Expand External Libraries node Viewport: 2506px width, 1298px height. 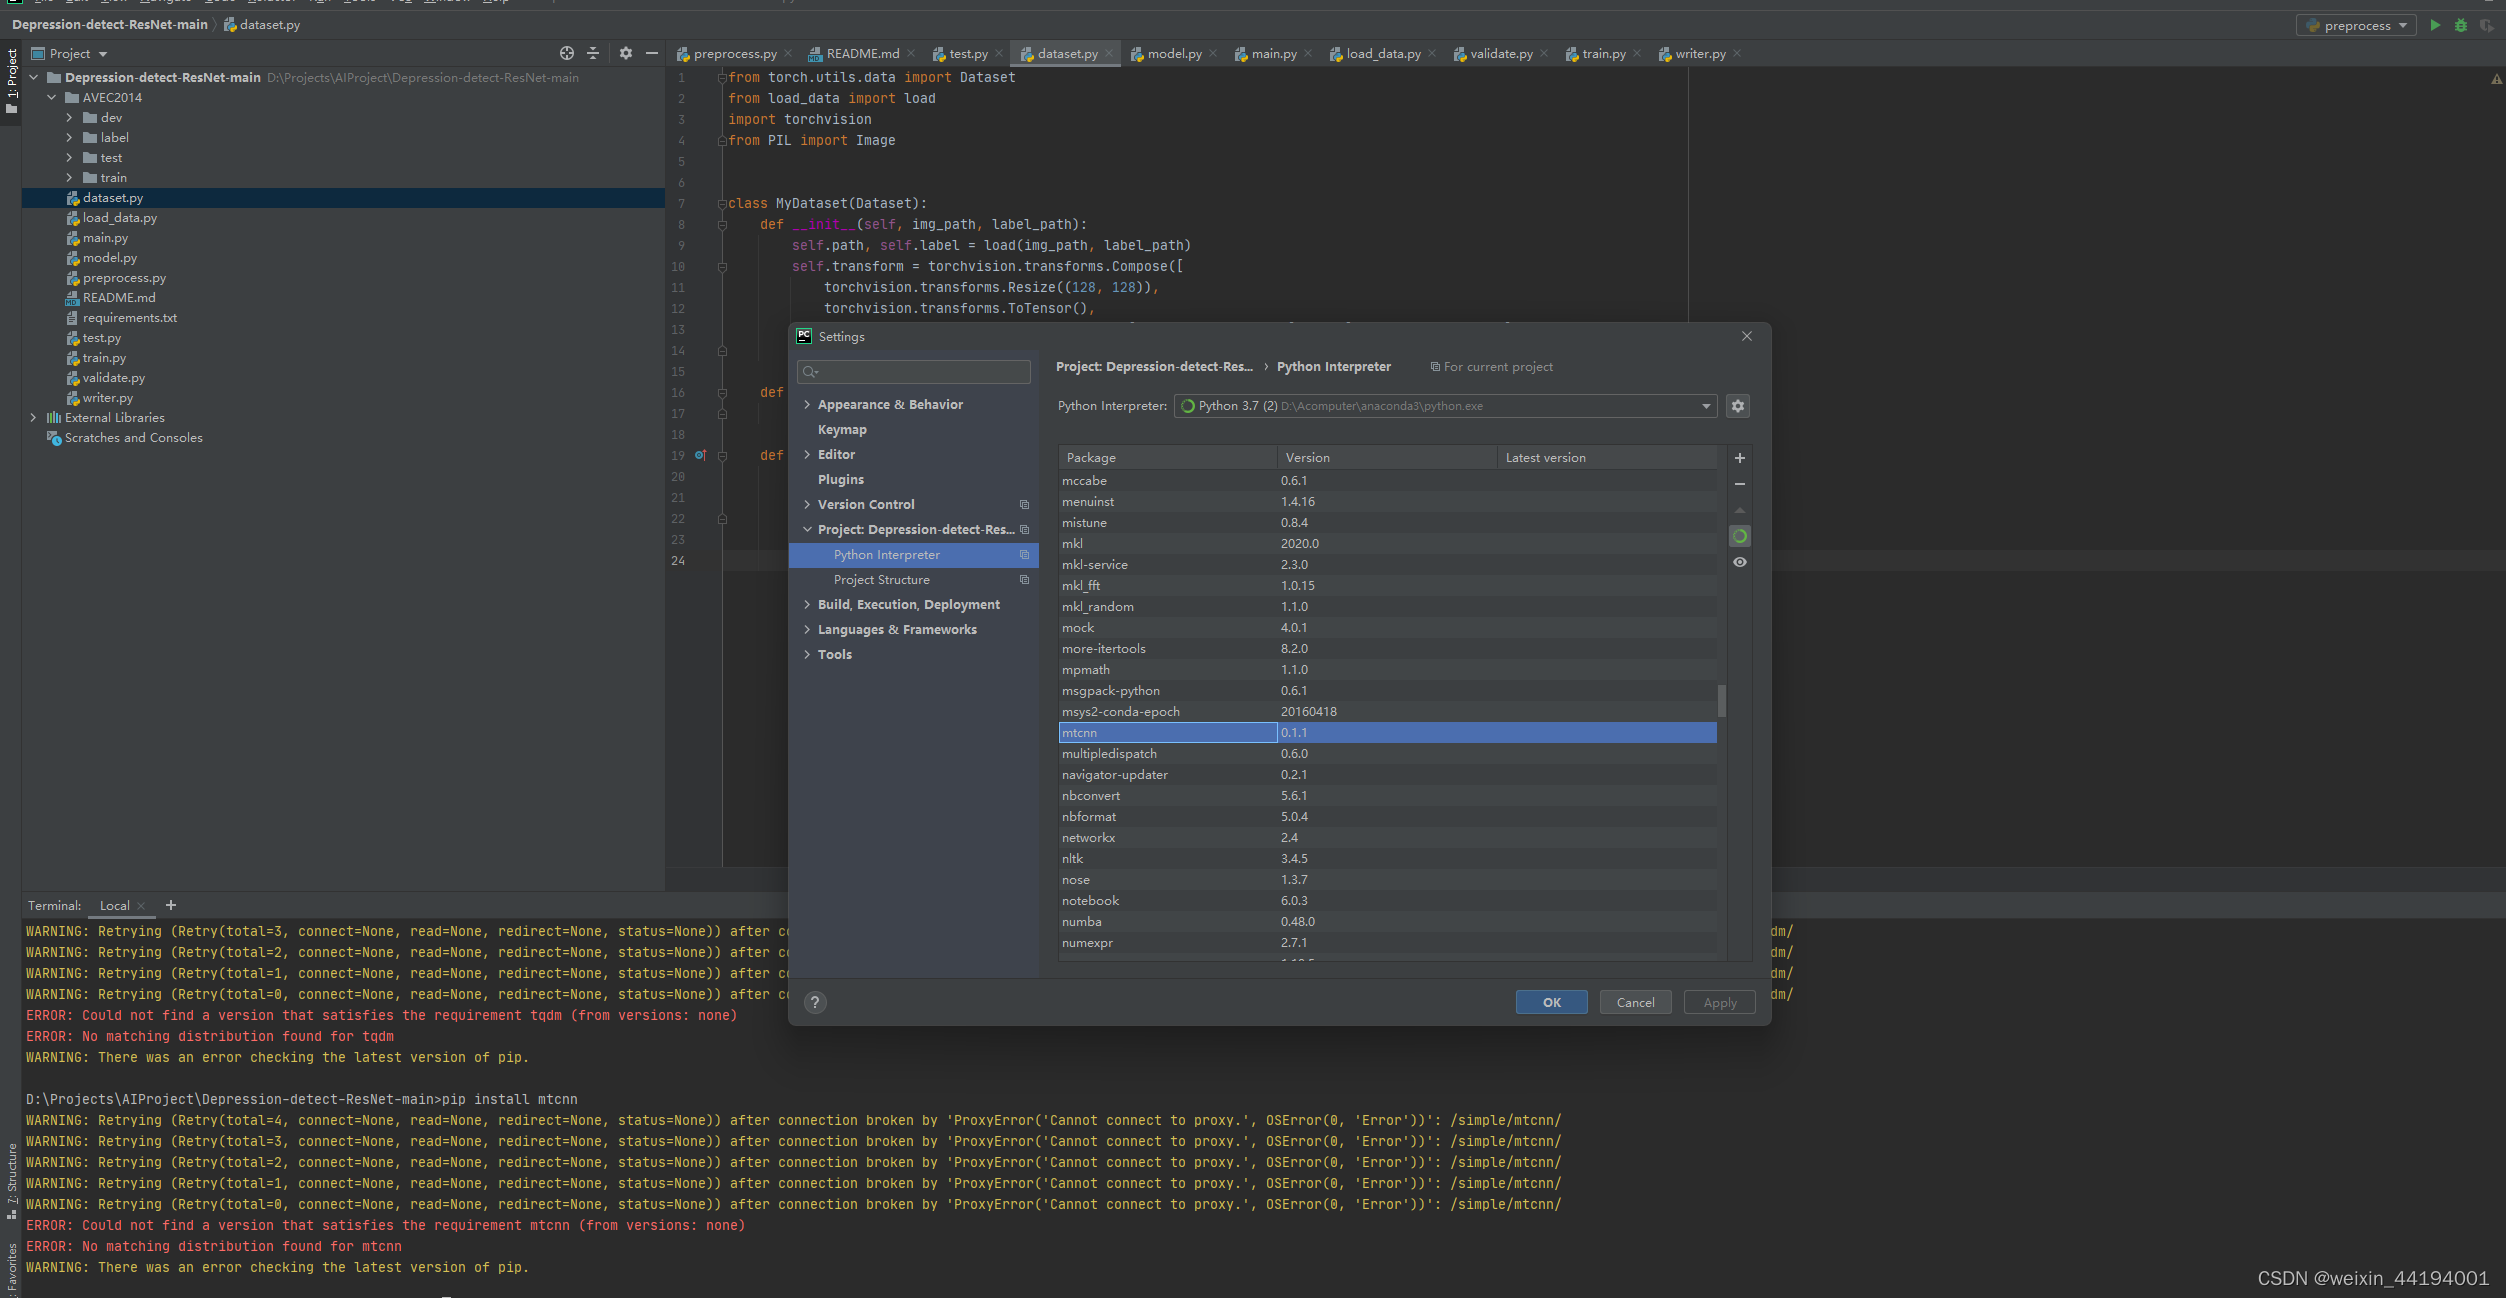click(33, 418)
